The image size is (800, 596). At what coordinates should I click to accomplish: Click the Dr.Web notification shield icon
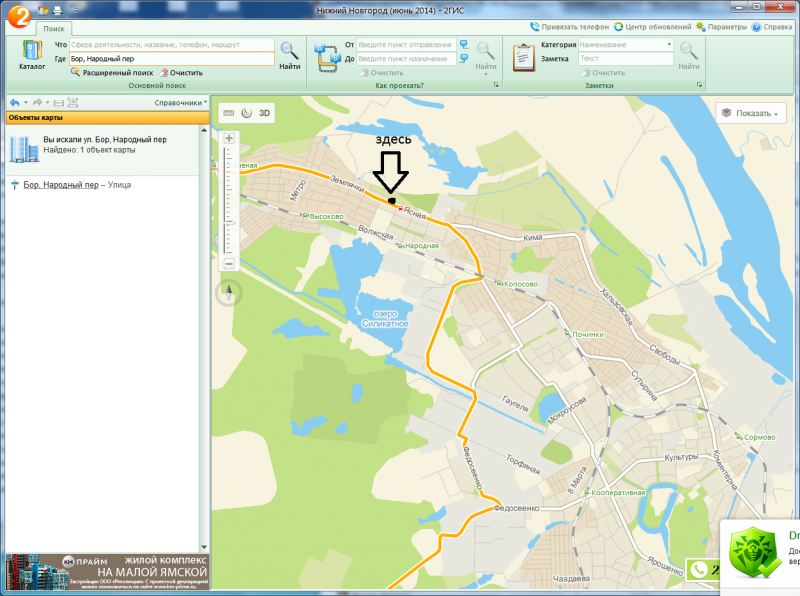[x=755, y=553]
